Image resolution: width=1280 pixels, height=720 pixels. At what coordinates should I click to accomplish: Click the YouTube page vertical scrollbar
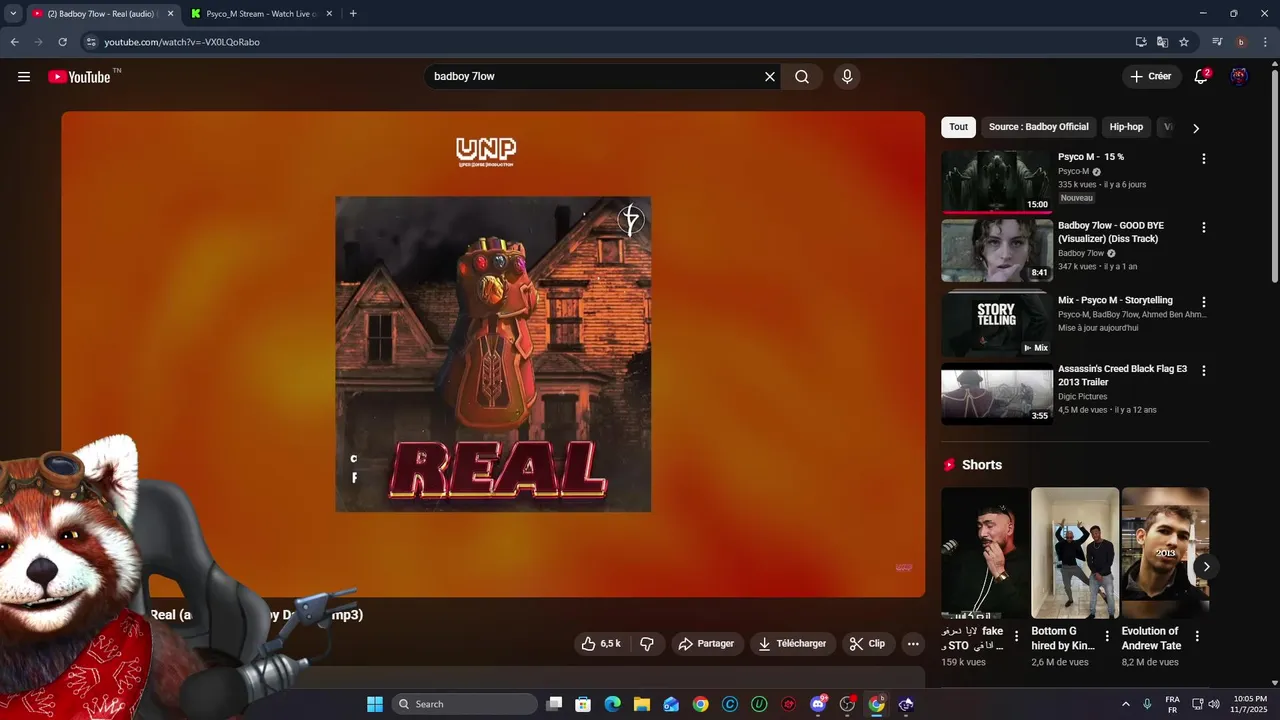1274,175
